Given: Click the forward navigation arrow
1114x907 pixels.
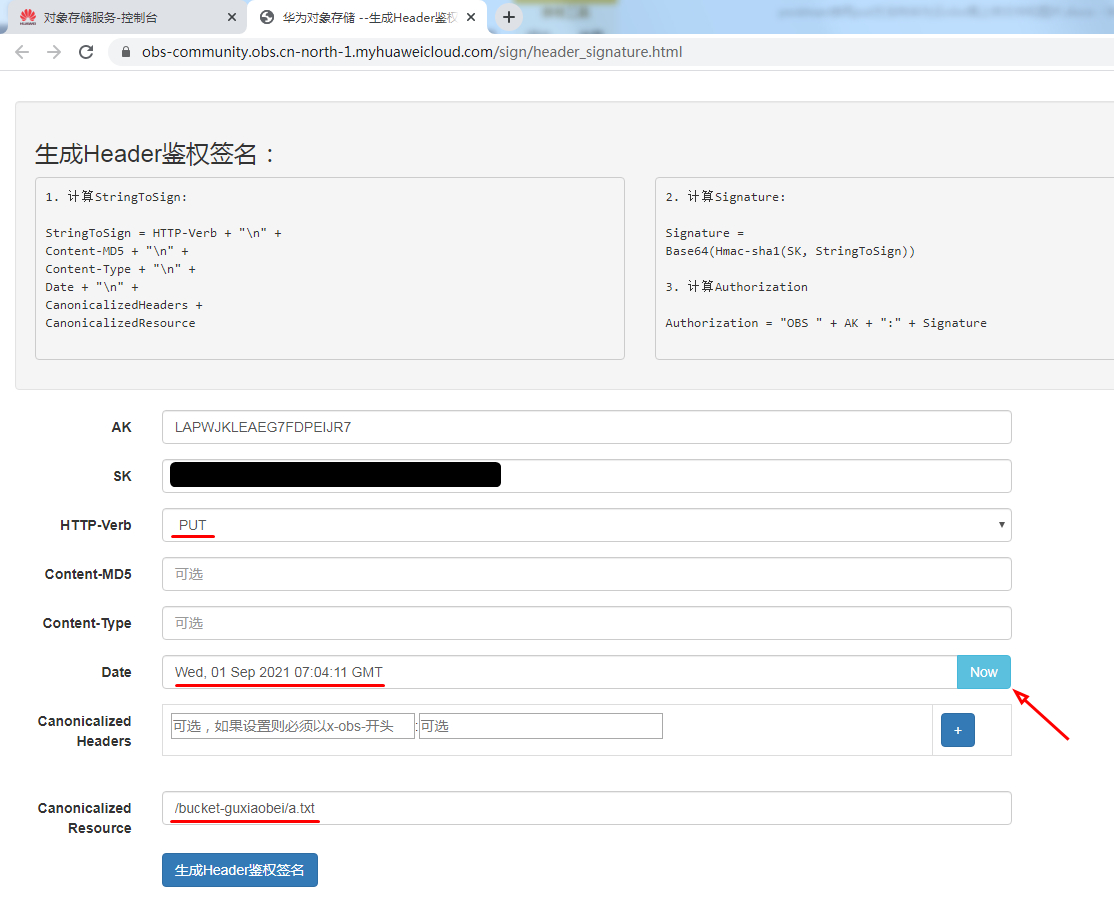Looking at the screenshot, I should [x=56, y=52].
